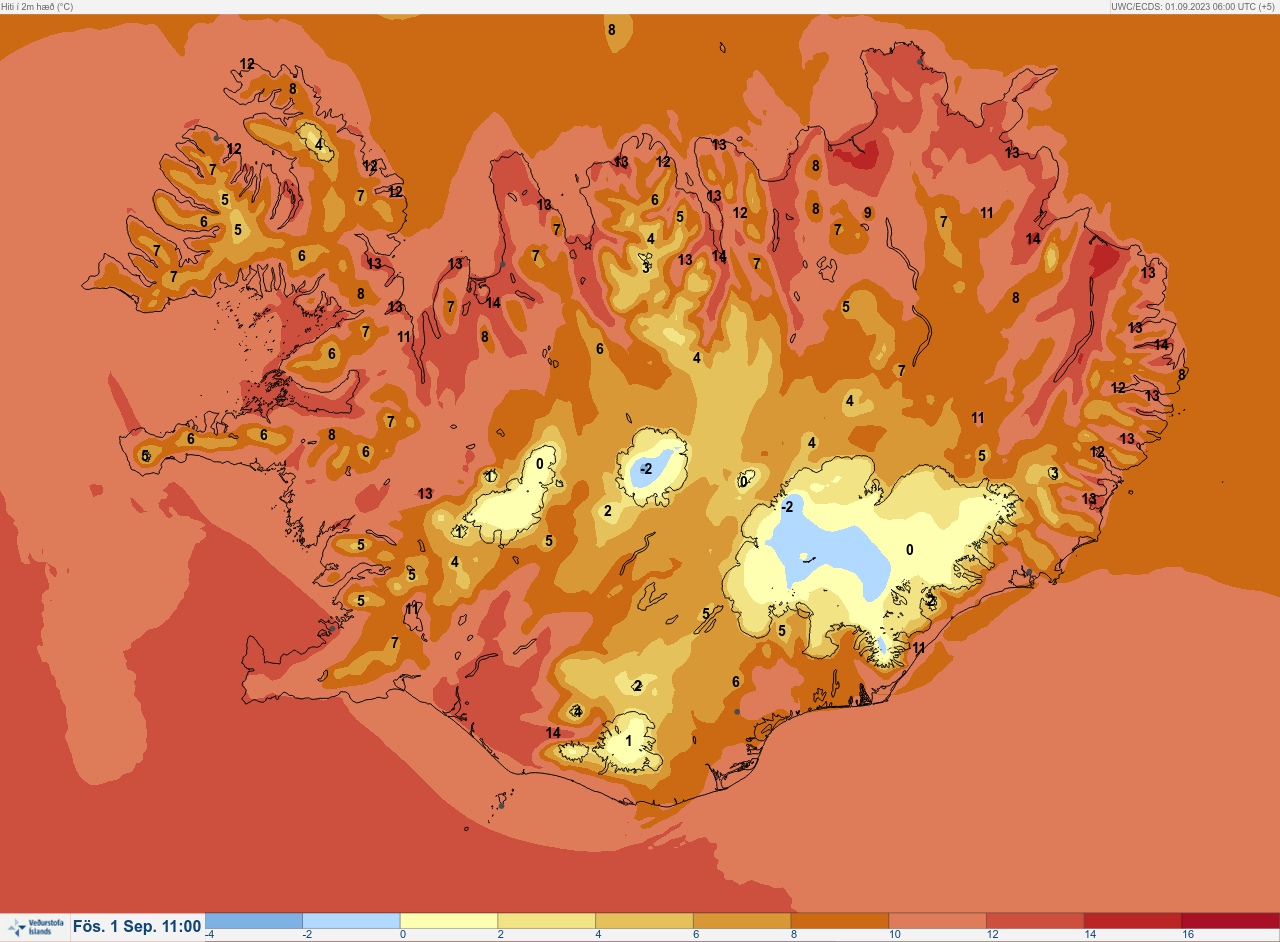Choose the legend swatch between 6 and 8

tap(742, 920)
